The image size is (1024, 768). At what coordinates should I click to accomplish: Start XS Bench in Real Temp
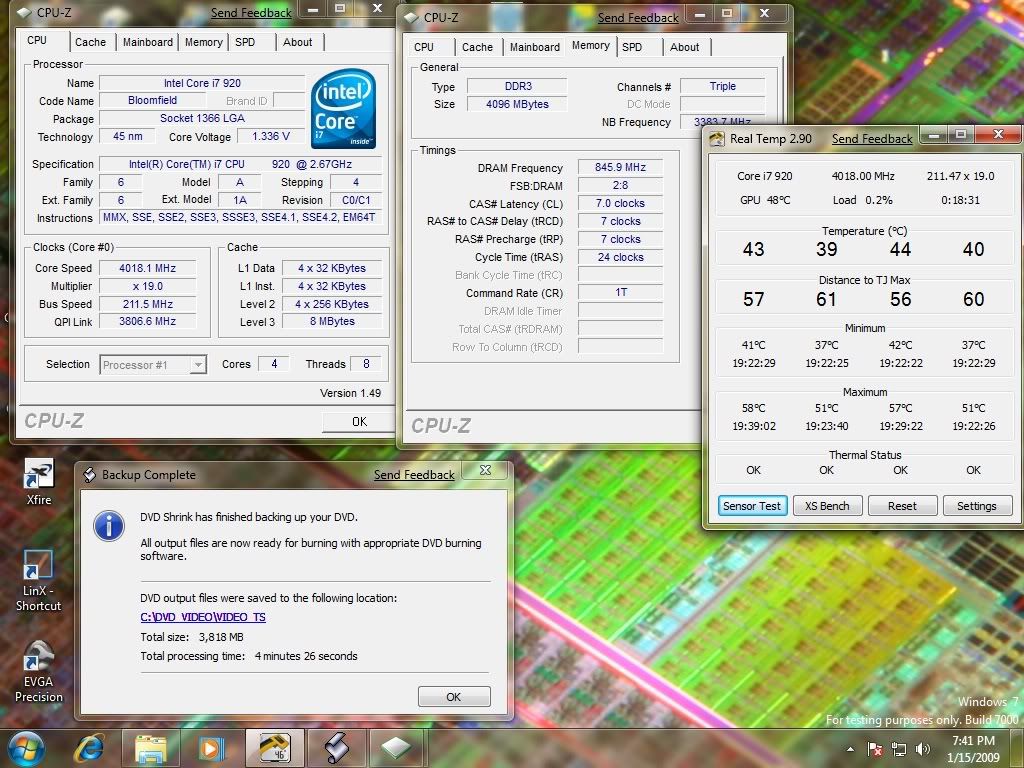point(827,506)
